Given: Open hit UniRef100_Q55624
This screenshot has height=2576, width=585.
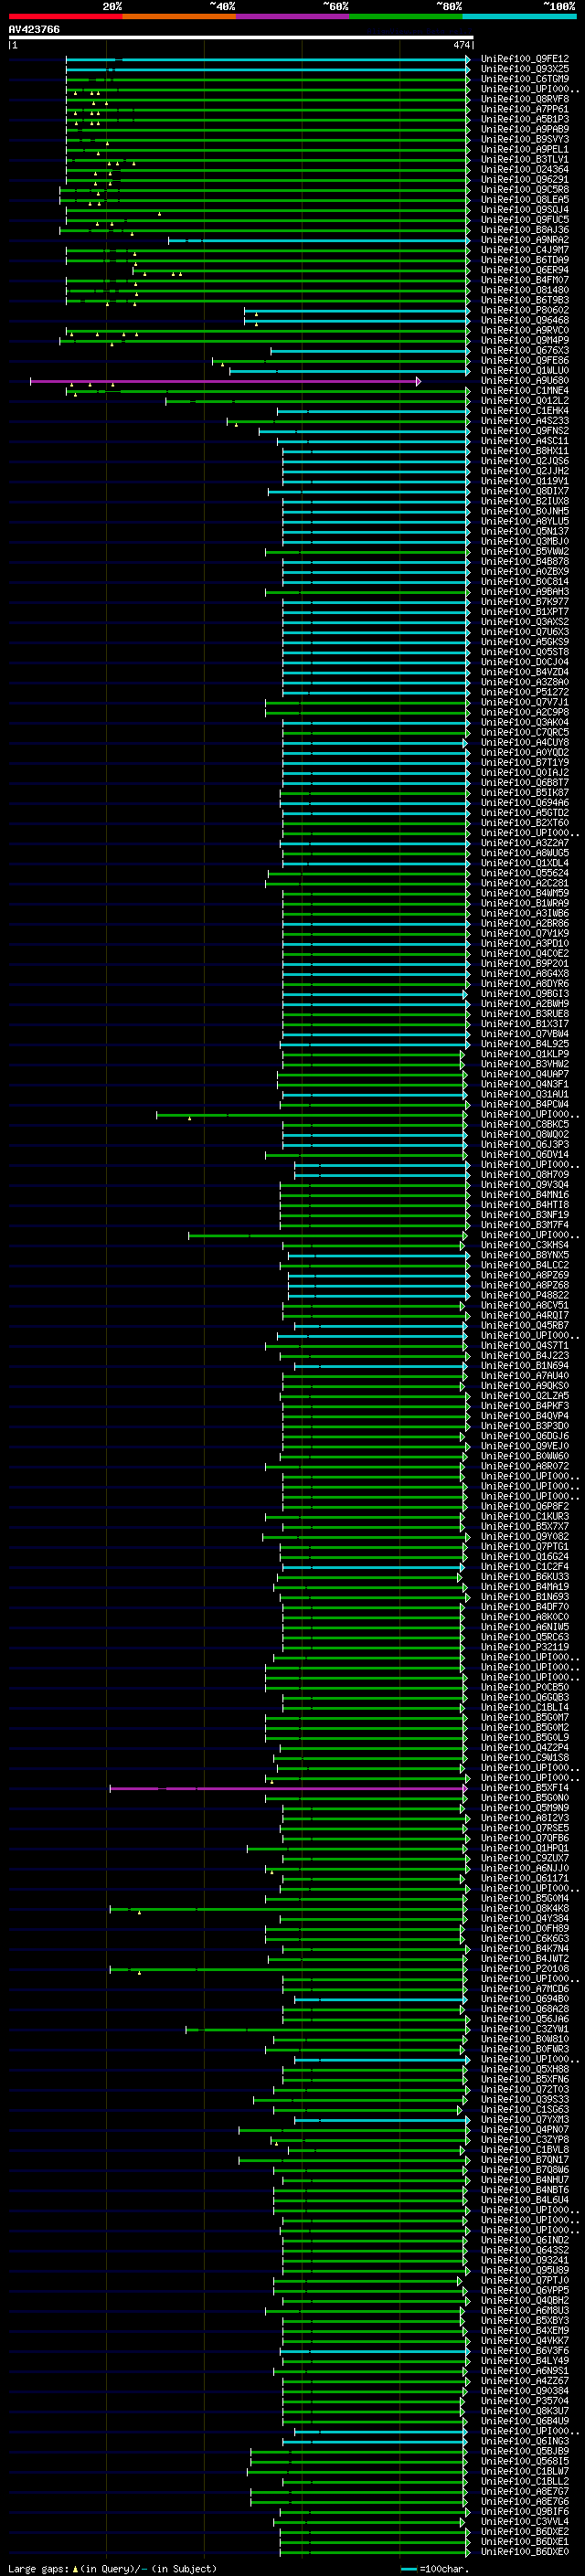Looking at the screenshot, I should coord(525,873).
